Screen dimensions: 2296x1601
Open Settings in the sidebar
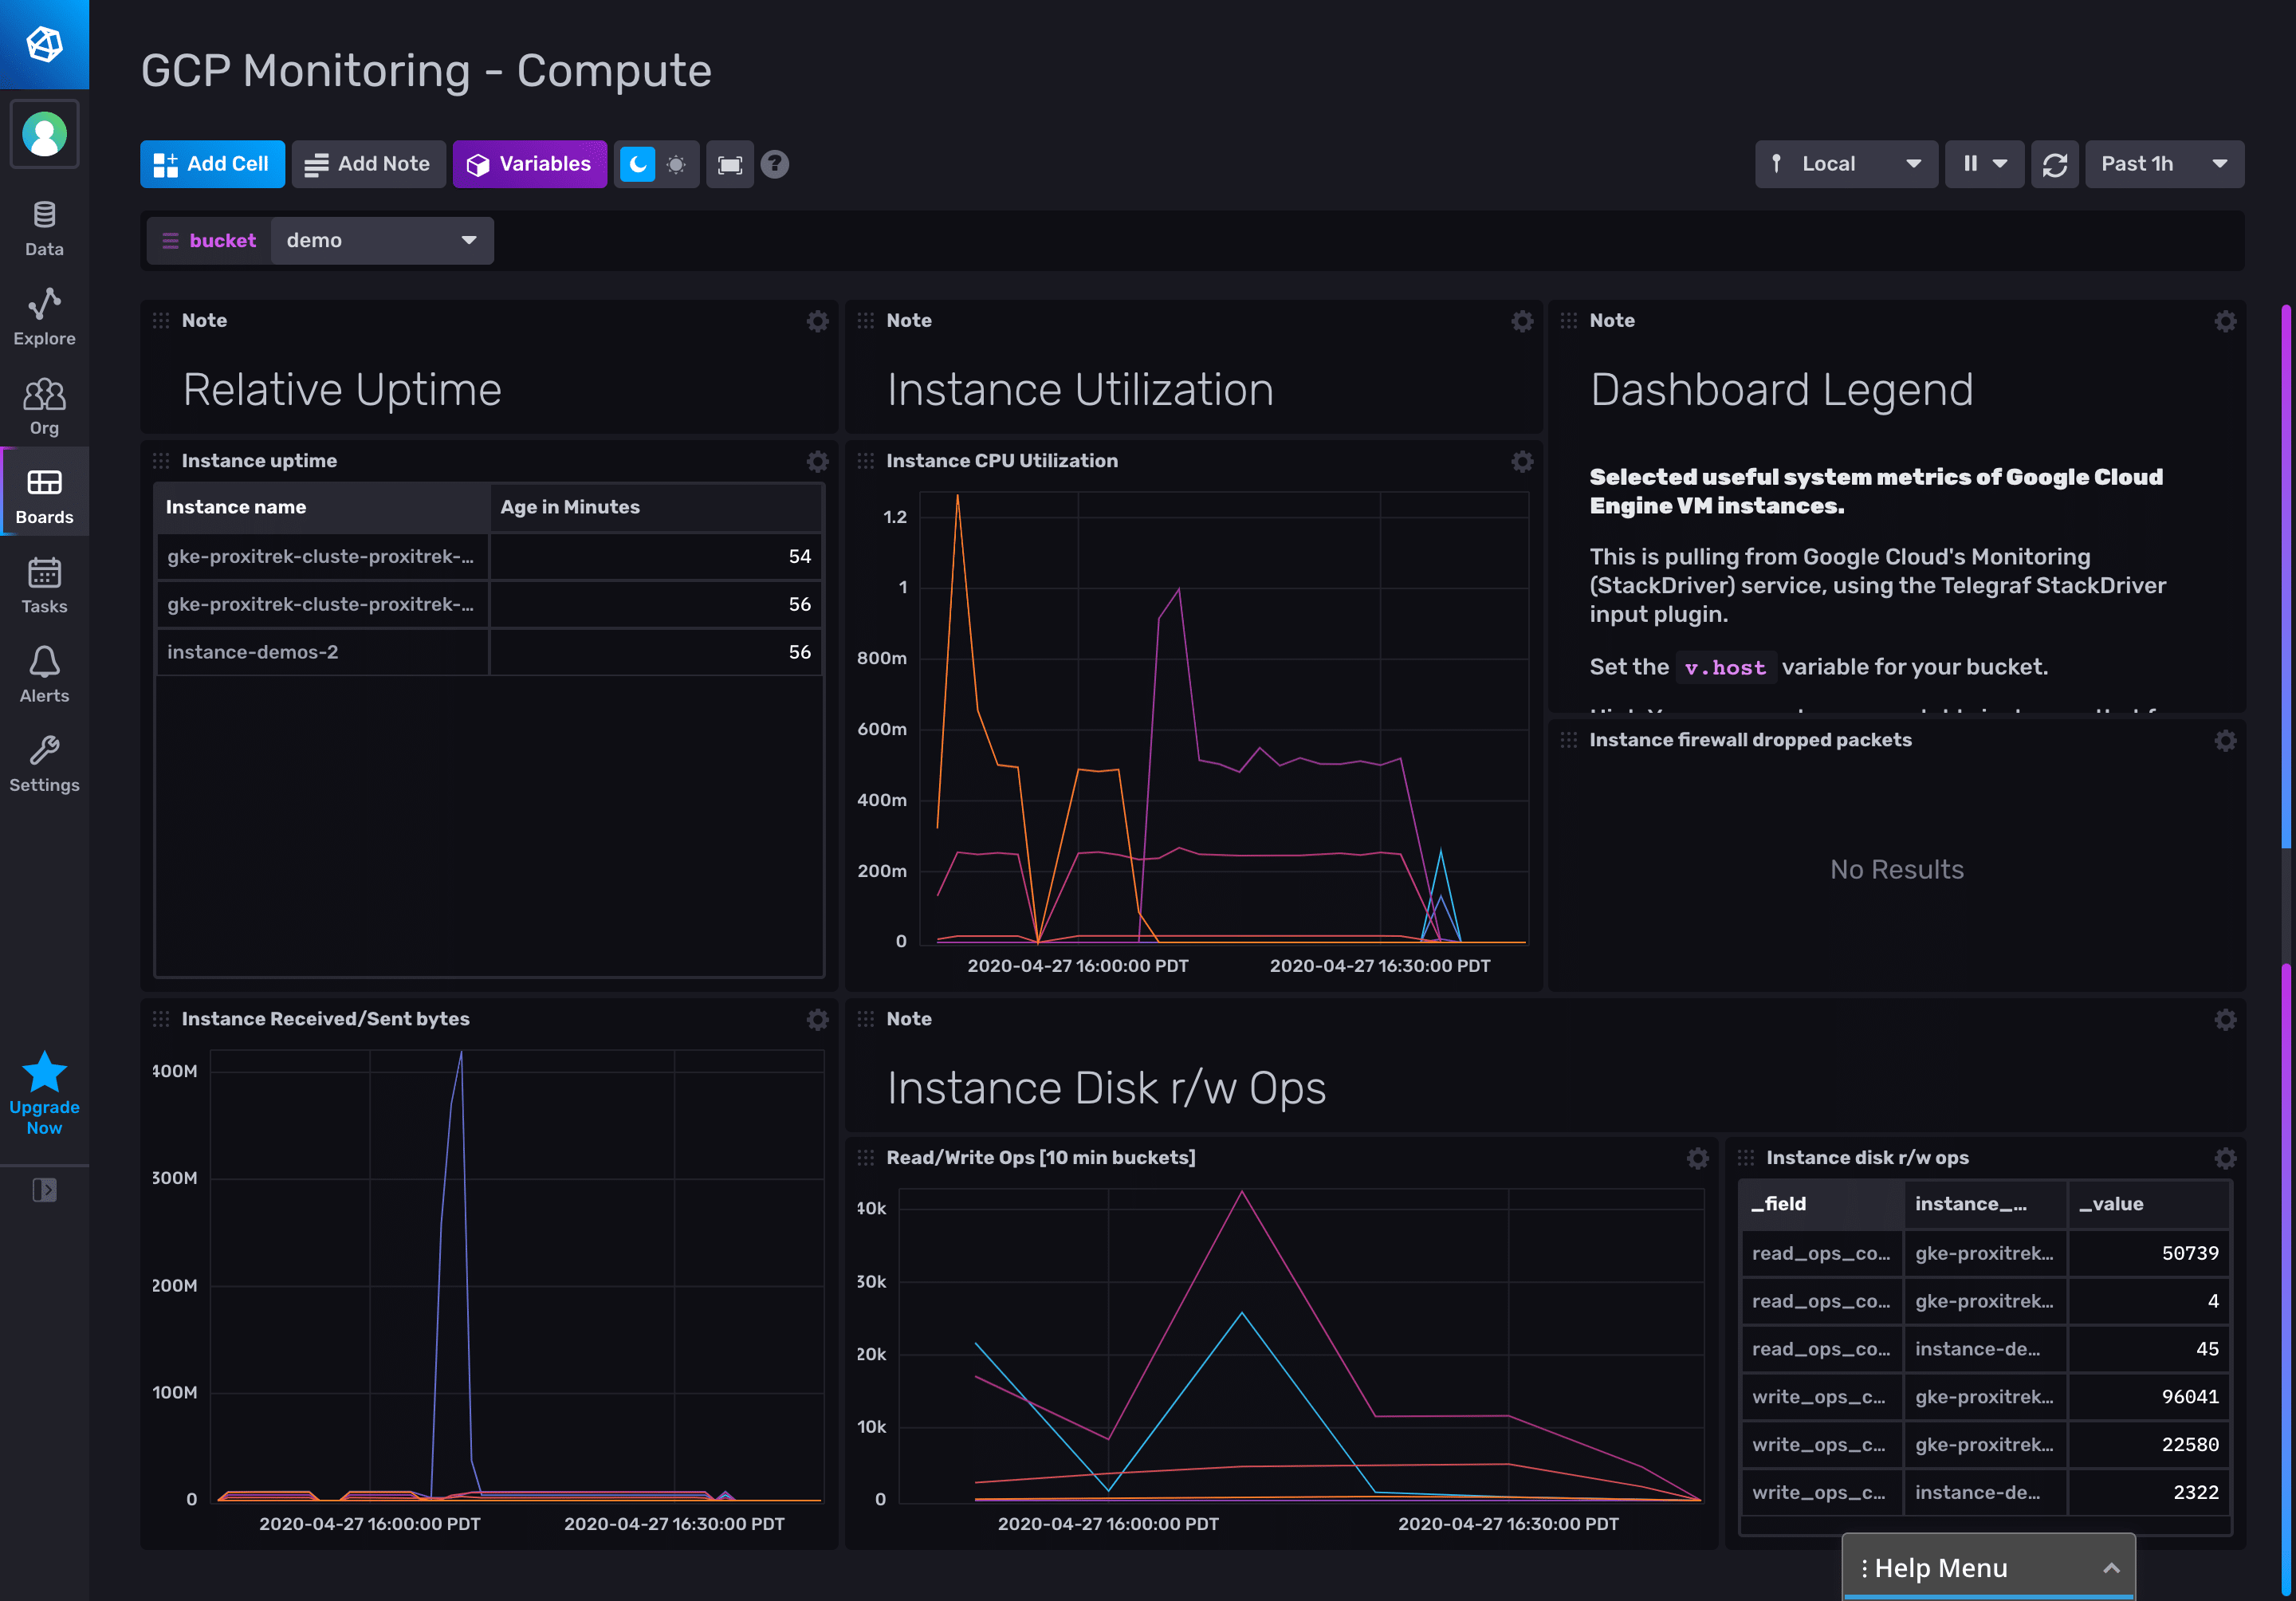coord(44,764)
